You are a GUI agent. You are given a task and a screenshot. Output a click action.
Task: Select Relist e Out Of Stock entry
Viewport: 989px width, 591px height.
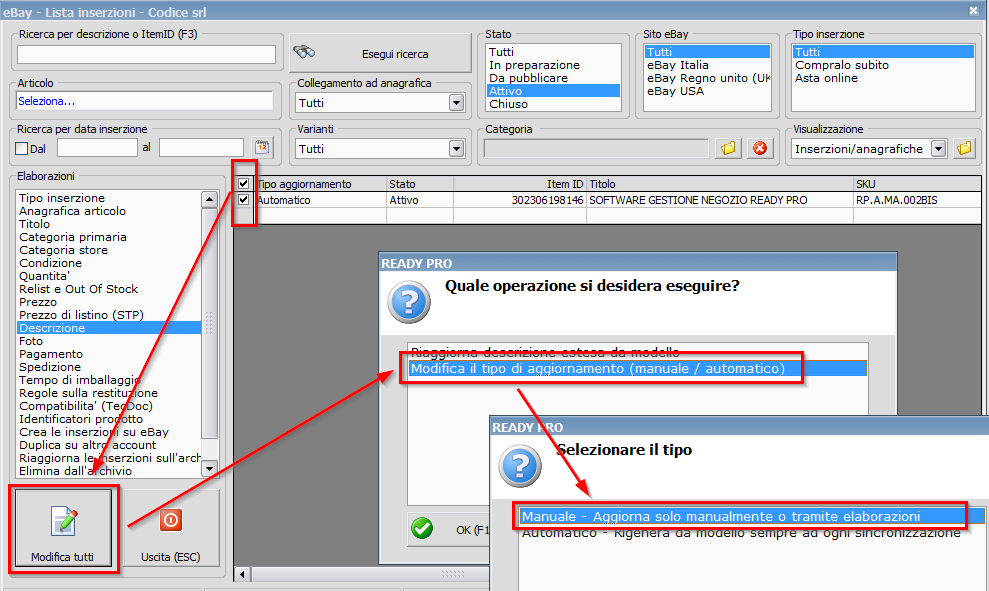click(x=108, y=289)
